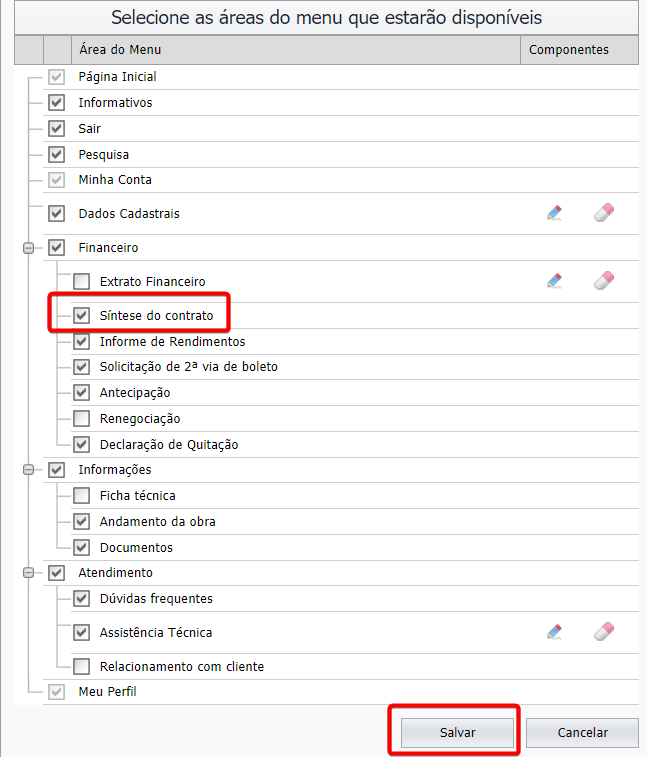Image resolution: width=647 pixels, height=757 pixels.
Task: Click the Cancelar button
Action: click(x=582, y=732)
